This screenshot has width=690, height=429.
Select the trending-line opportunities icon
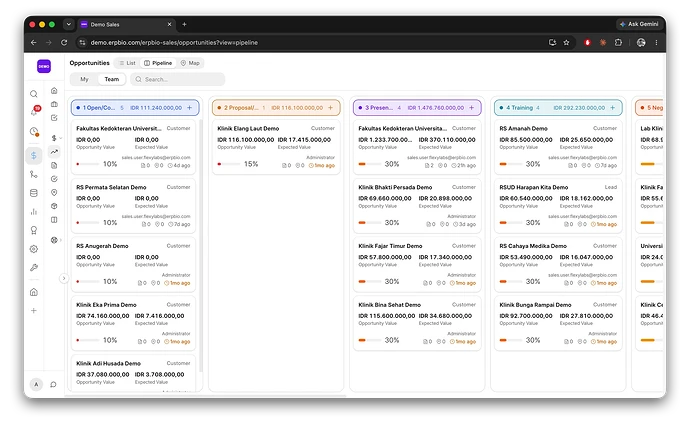tap(54, 152)
